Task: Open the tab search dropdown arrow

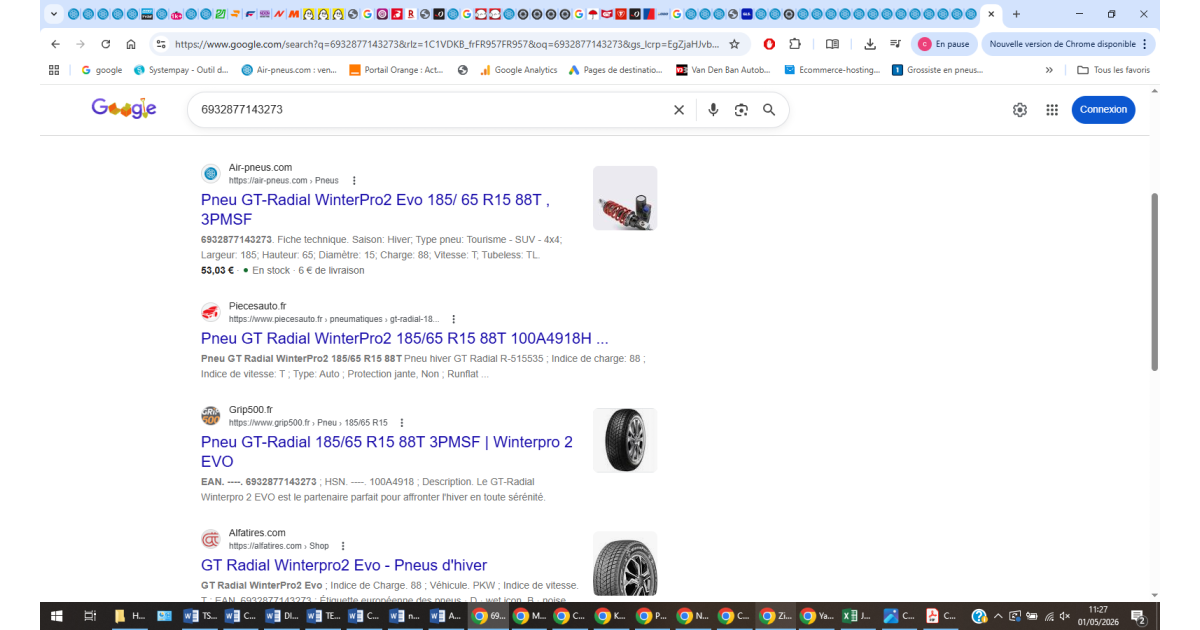Action: tap(53, 14)
